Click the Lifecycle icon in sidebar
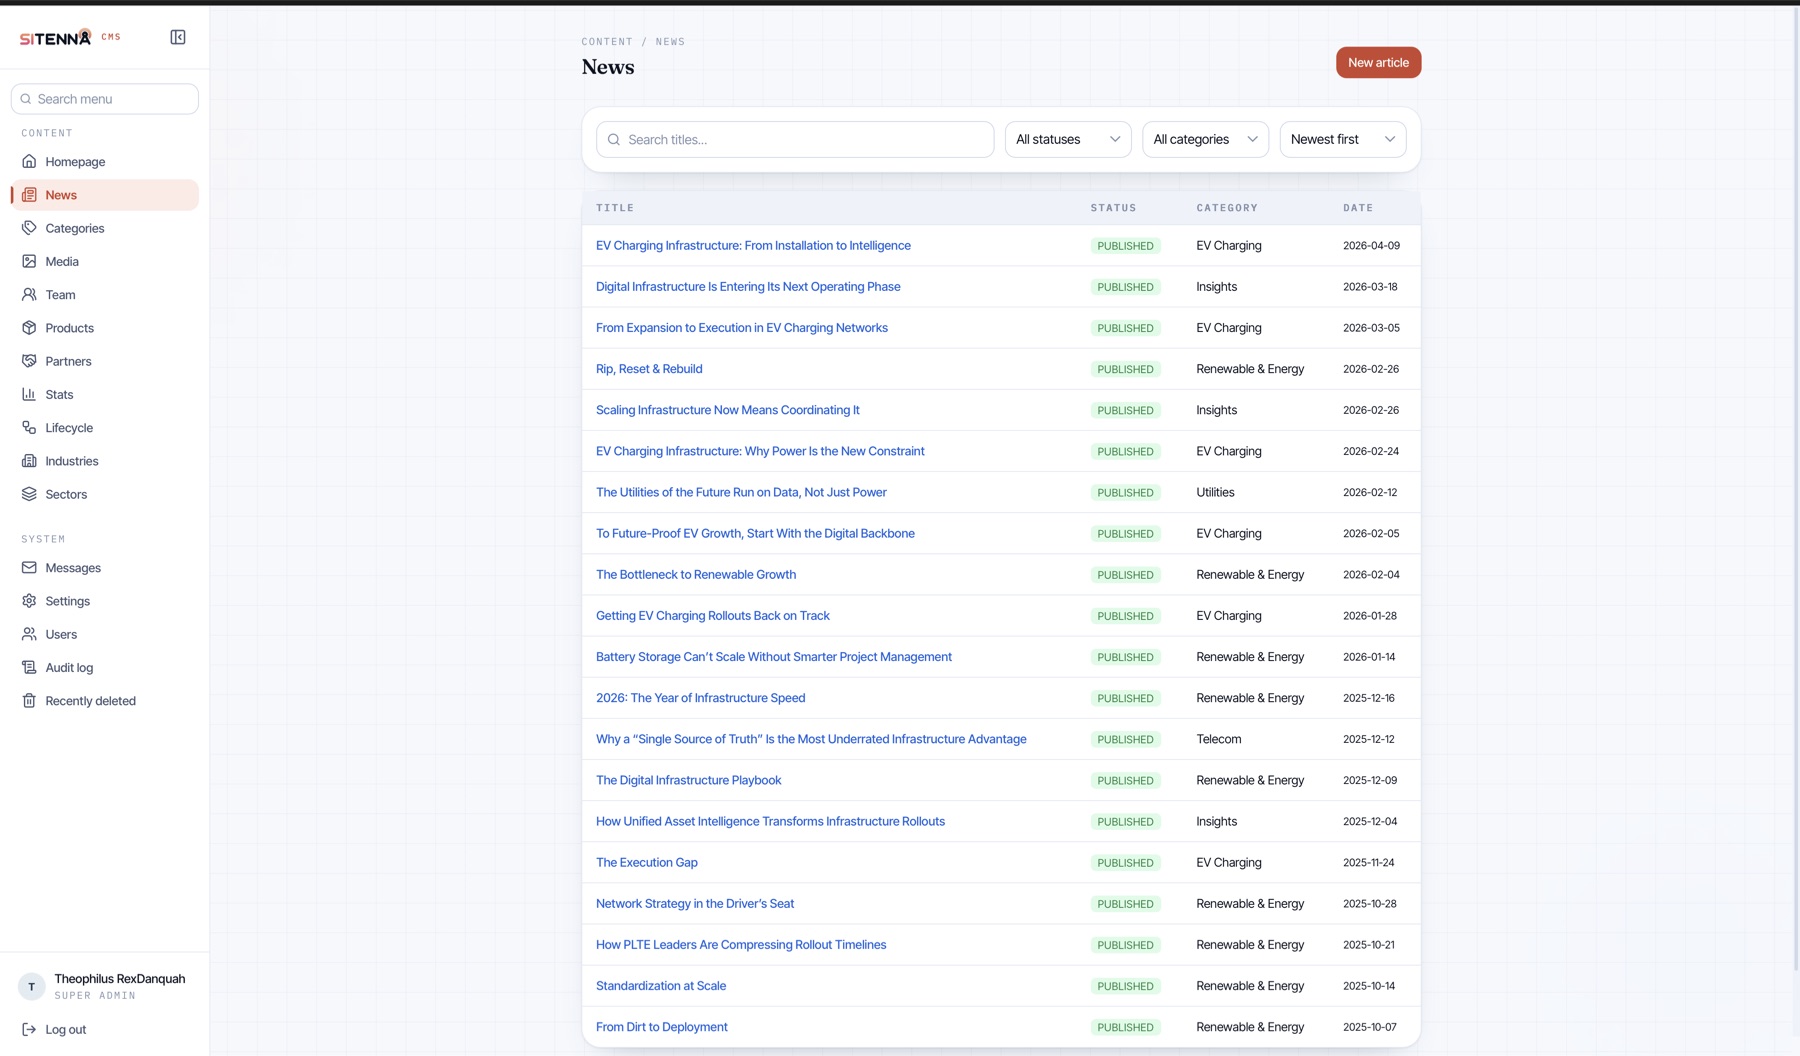 (x=29, y=427)
